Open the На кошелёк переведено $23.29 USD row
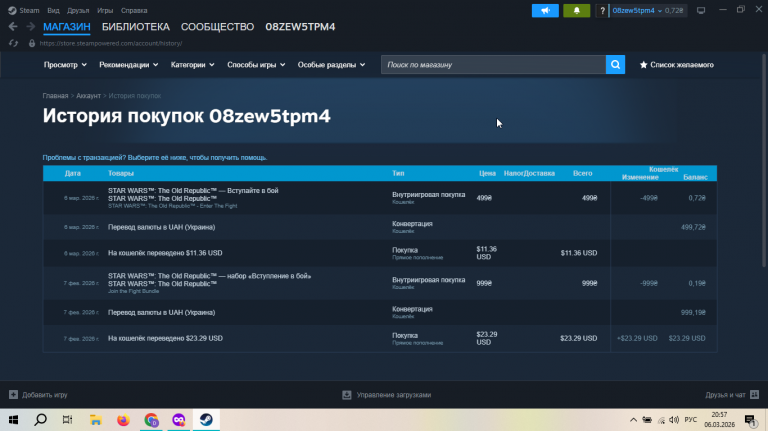This screenshot has width=768, height=431. [380, 338]
